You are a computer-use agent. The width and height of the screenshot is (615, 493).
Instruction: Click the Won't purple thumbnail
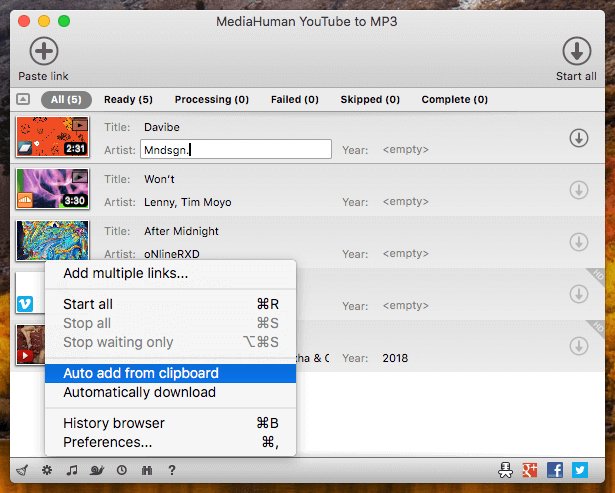pyautogui.click(x=53, y=189)
